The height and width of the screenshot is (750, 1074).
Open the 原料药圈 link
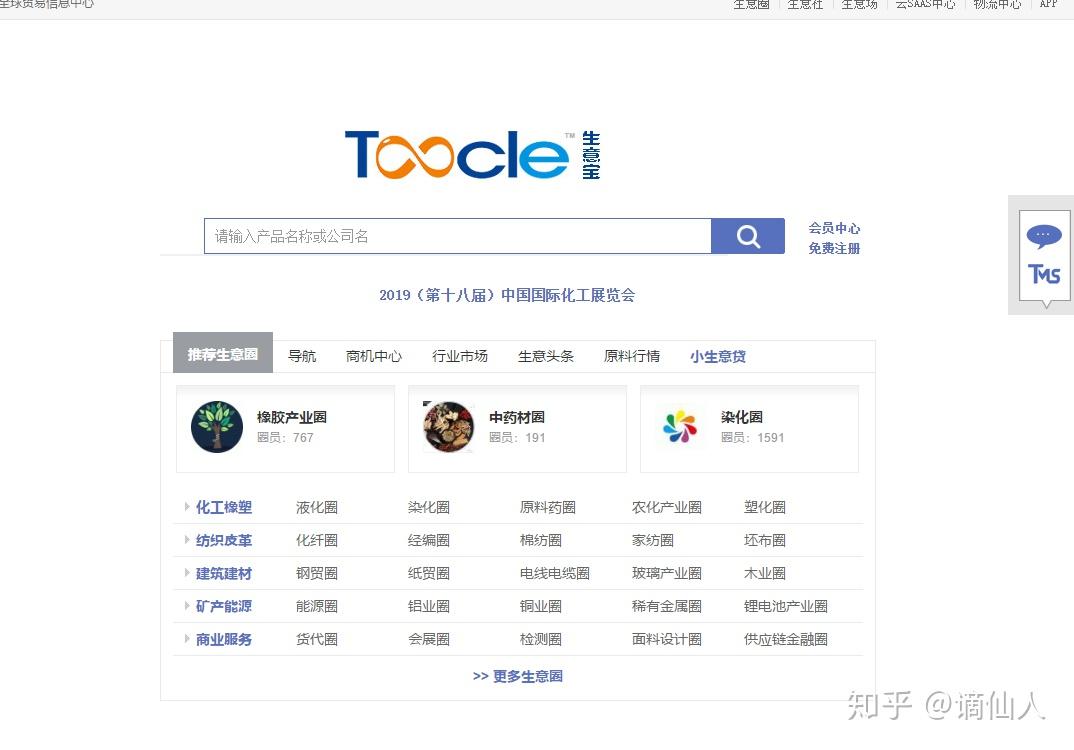click(548, 508)
